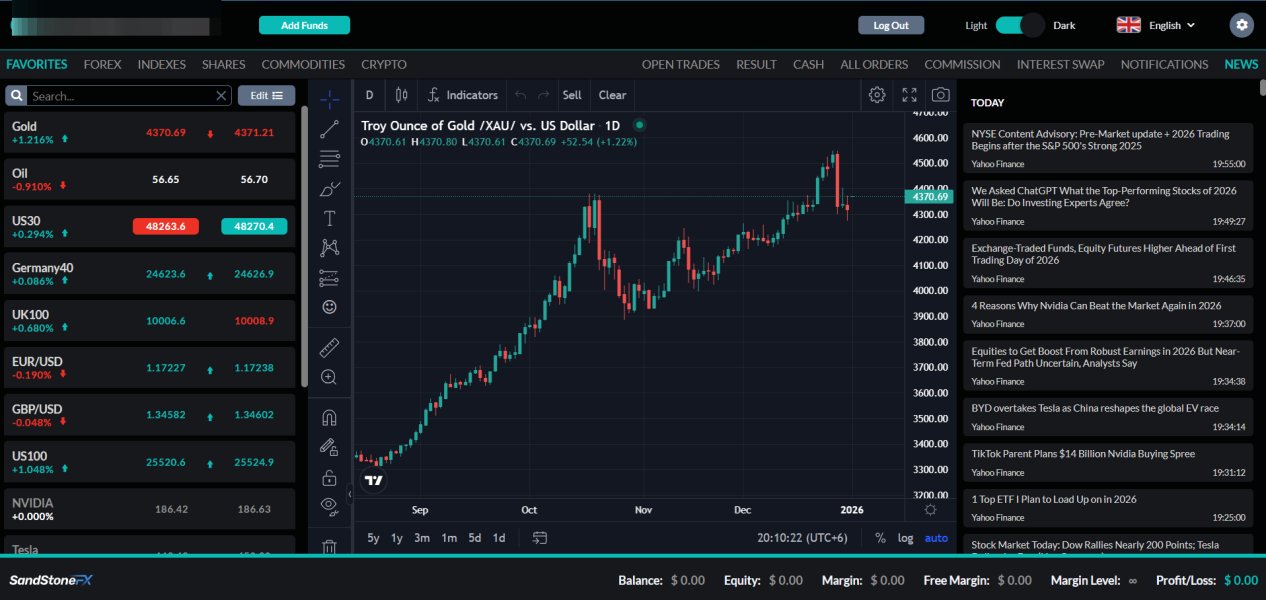The width and height of the screenshot is (1266, 600).
Task: Switch to the OPEN TRADES tab
Action: click(680, 64)
